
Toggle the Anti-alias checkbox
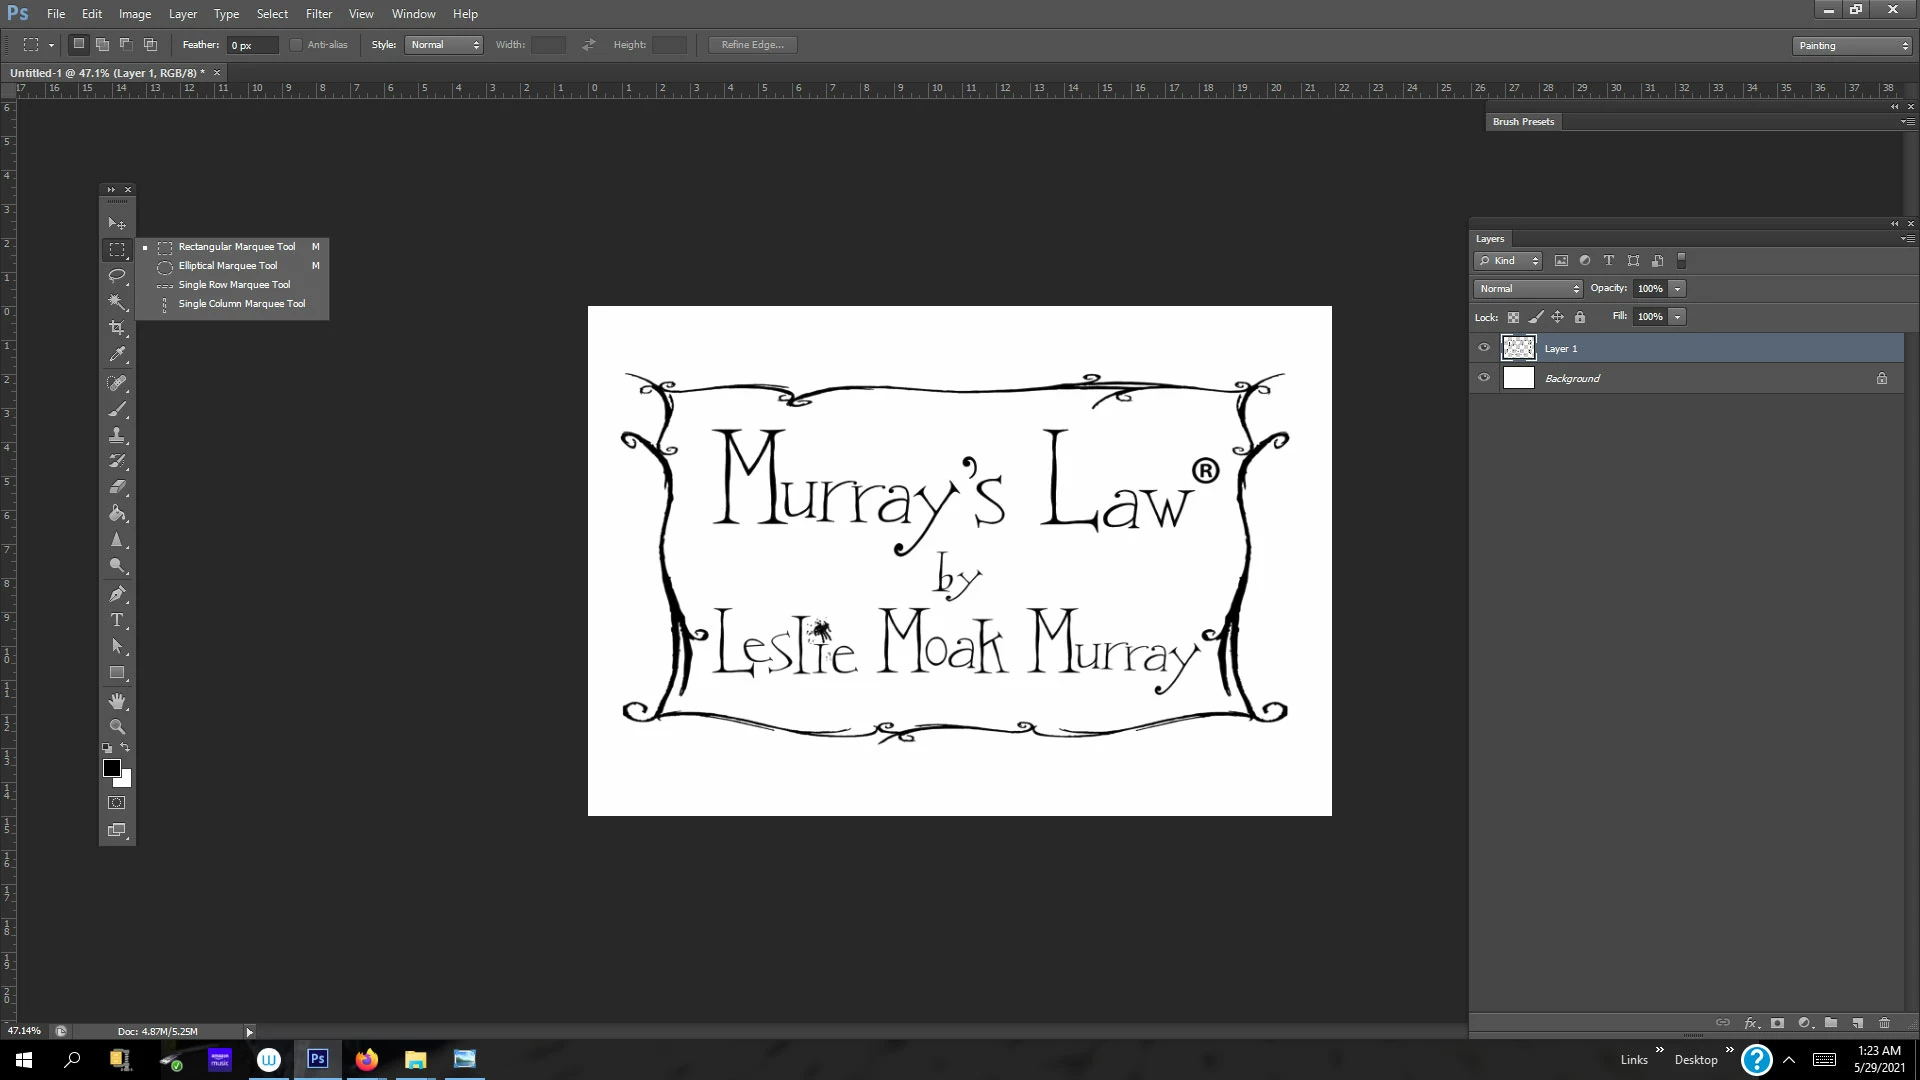[296, 45]
